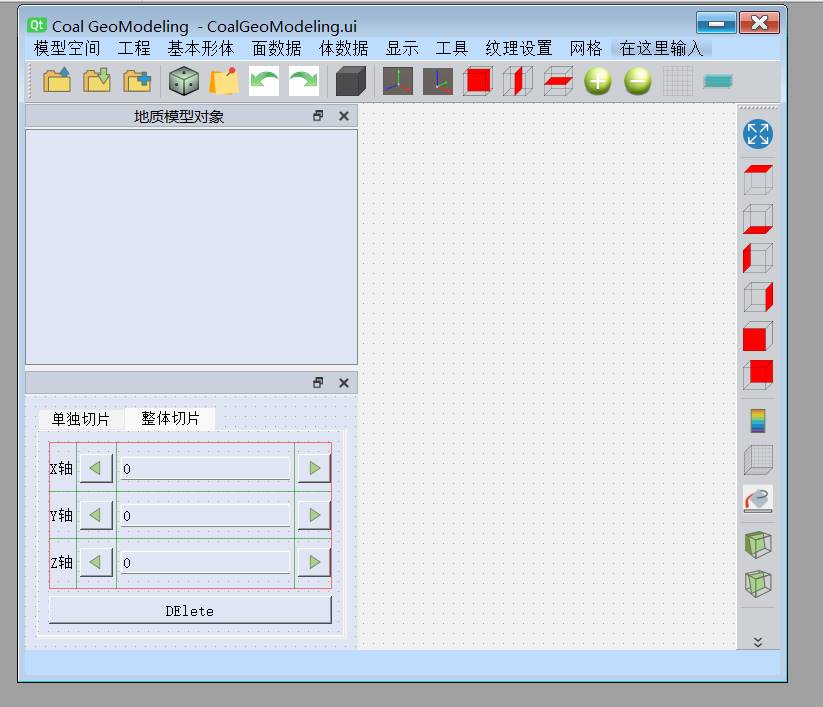
Task: Select the bottom face view cube icon
Action: (x=757, y=219)
